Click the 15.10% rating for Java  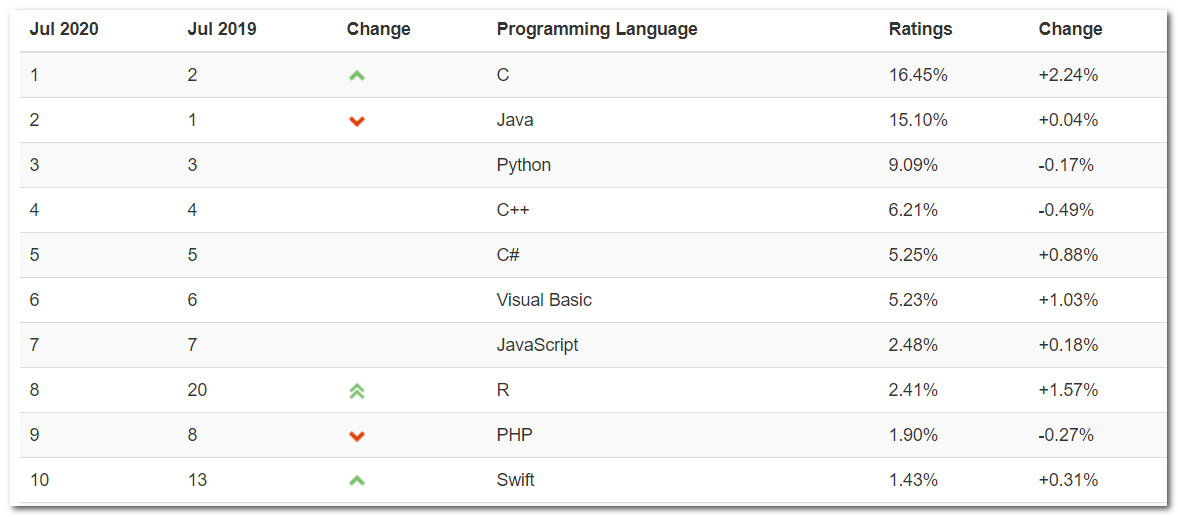[x=917, y=120]
